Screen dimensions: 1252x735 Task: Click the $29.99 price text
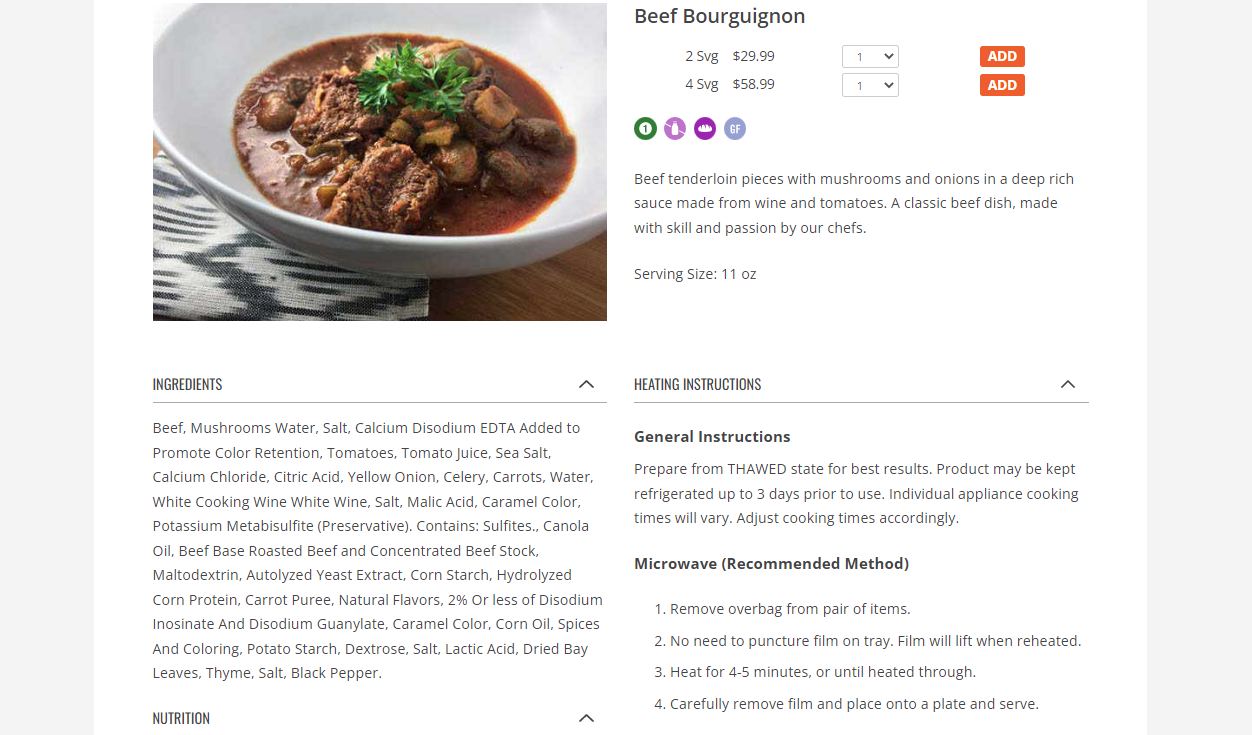[x=753, y=56]
